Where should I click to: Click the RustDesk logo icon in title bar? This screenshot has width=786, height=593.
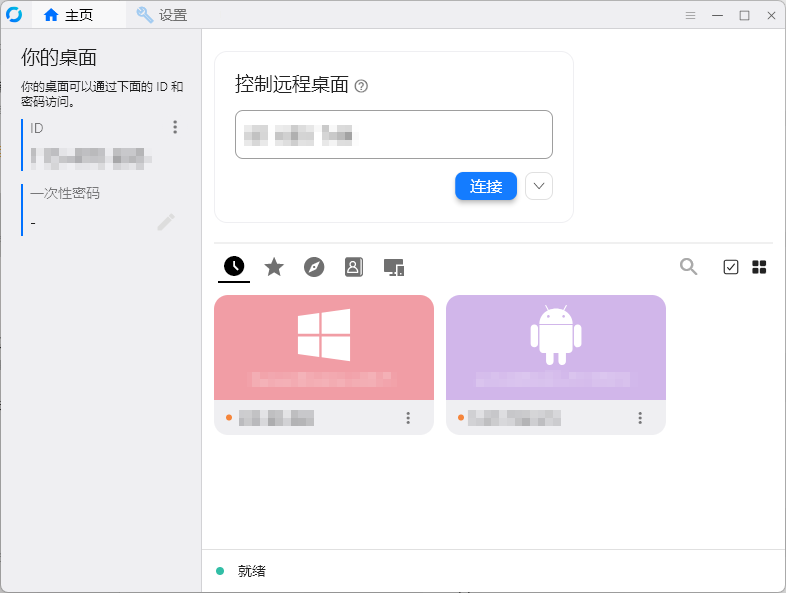(14, 15)
